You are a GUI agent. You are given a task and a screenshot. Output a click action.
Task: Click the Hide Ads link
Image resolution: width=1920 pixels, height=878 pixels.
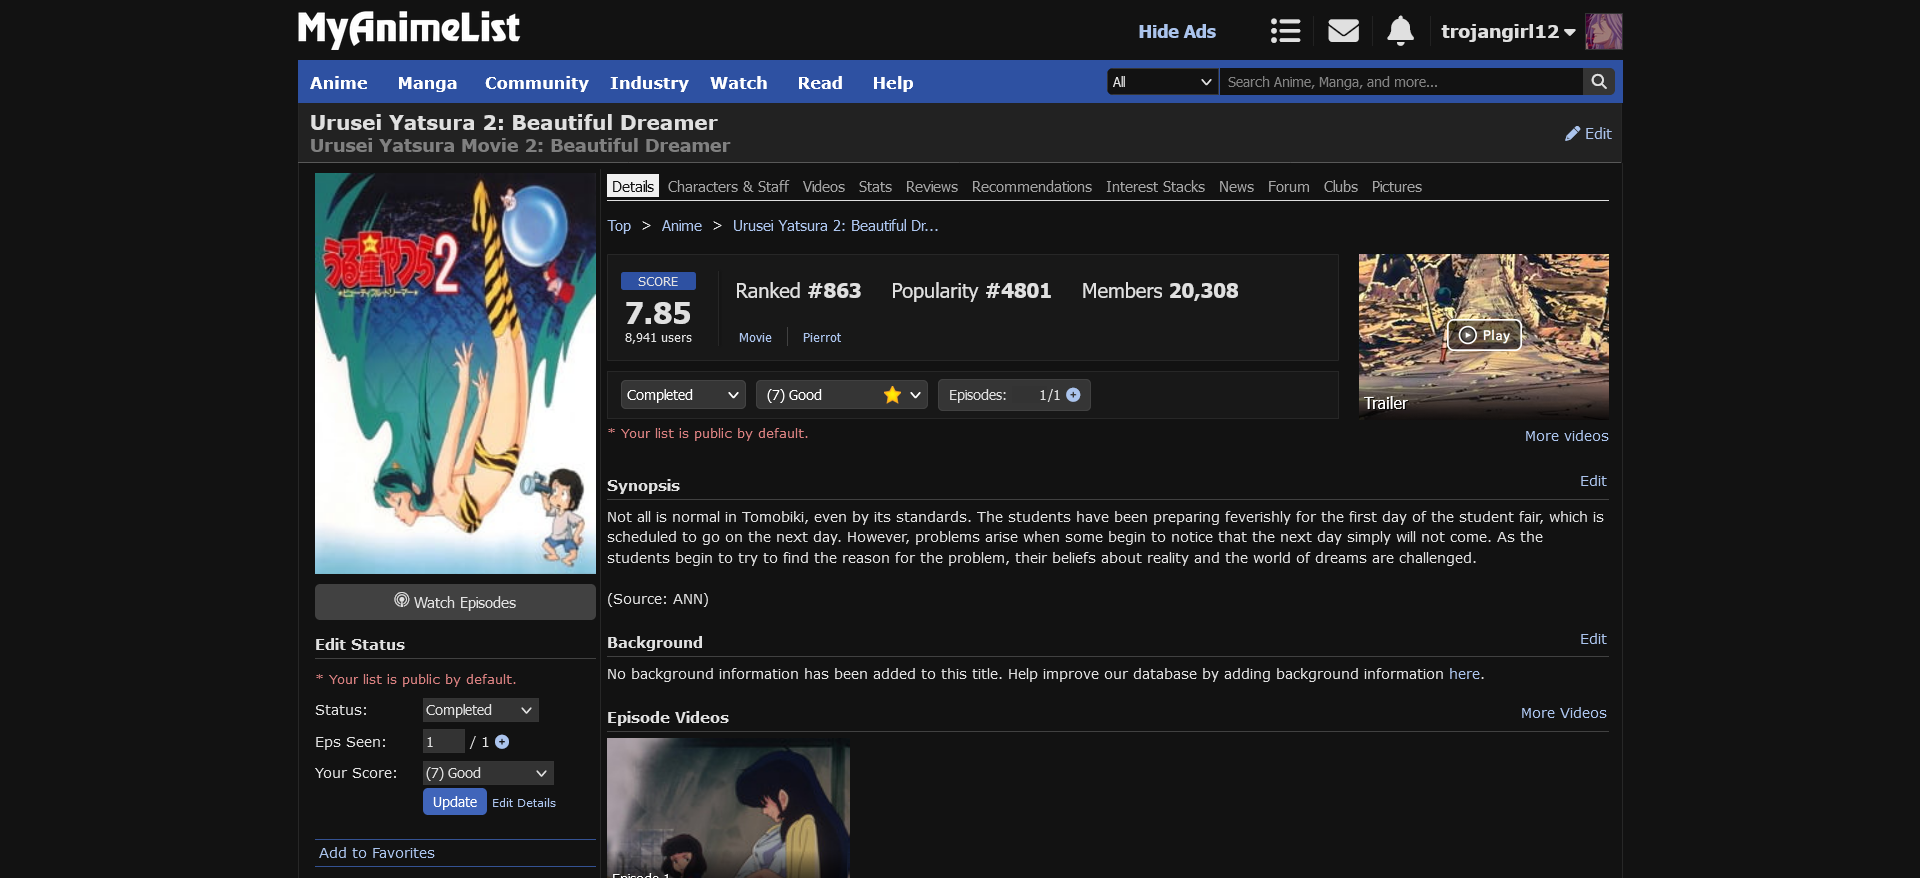pyautogui.click(x=1177, y=31)
